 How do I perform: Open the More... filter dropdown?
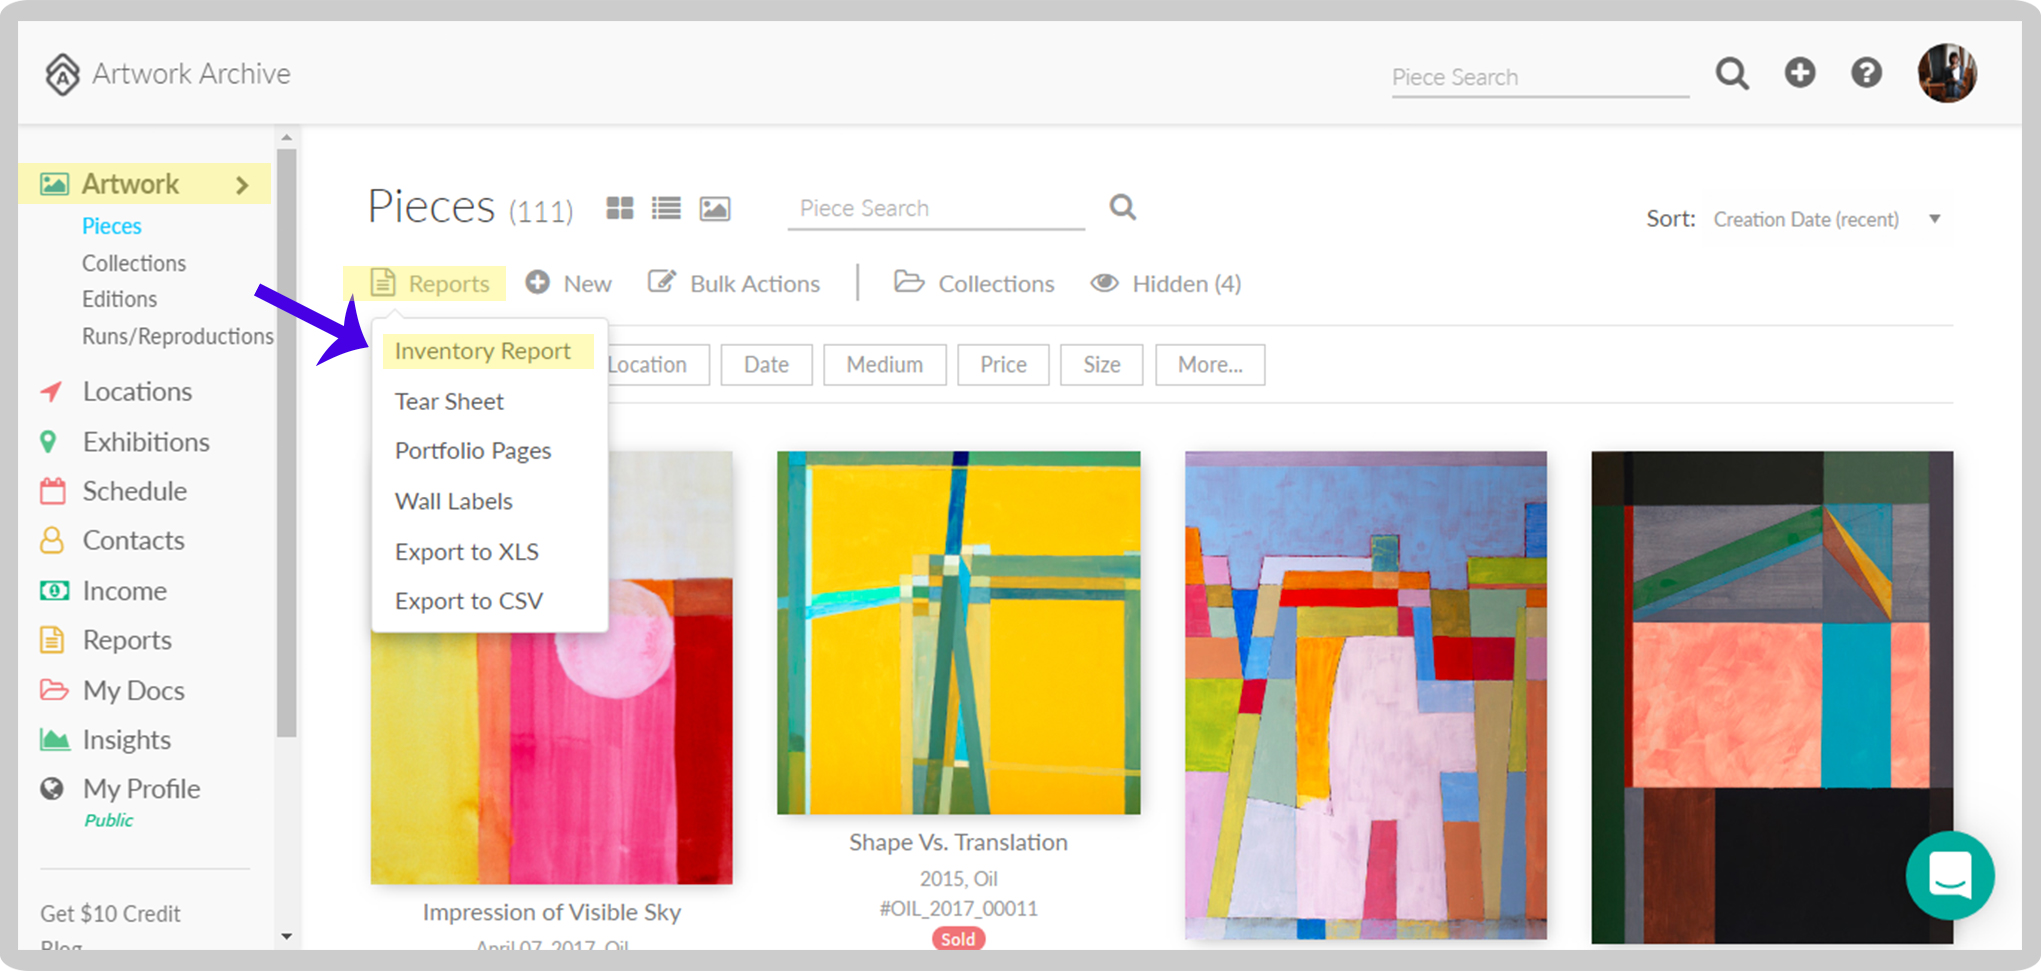1210,364
